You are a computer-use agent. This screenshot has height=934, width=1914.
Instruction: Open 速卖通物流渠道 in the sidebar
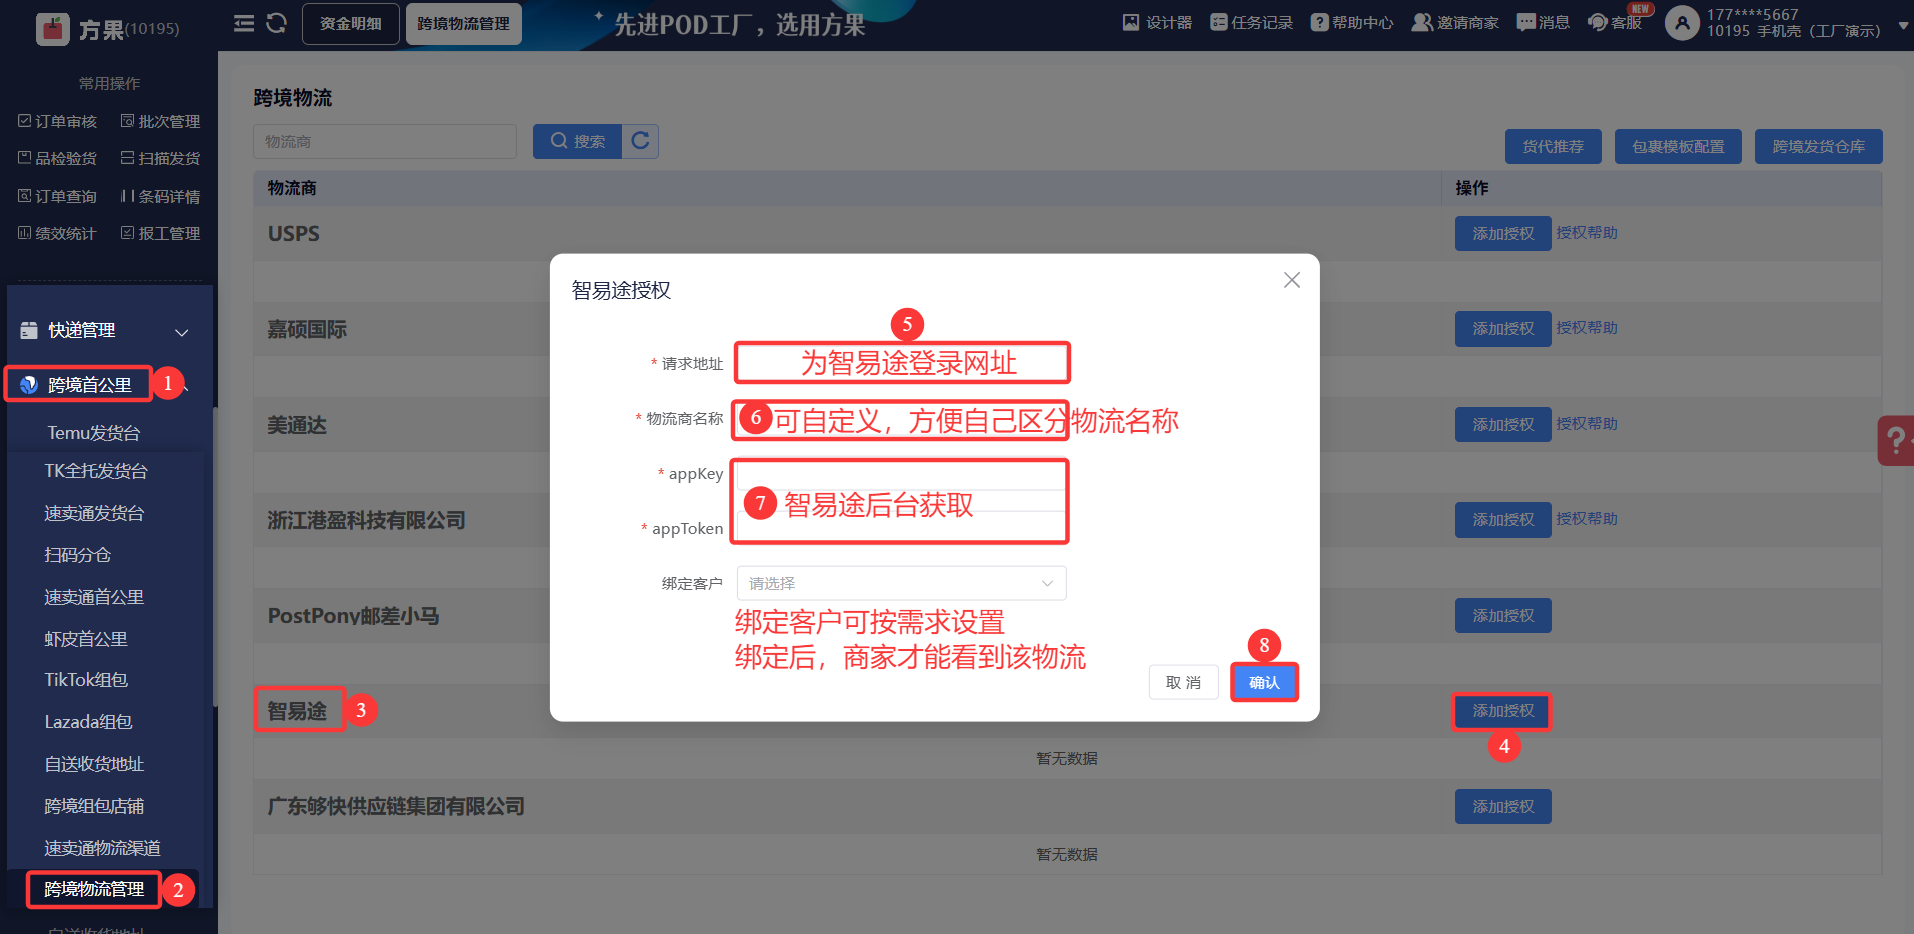click(102, 848)
